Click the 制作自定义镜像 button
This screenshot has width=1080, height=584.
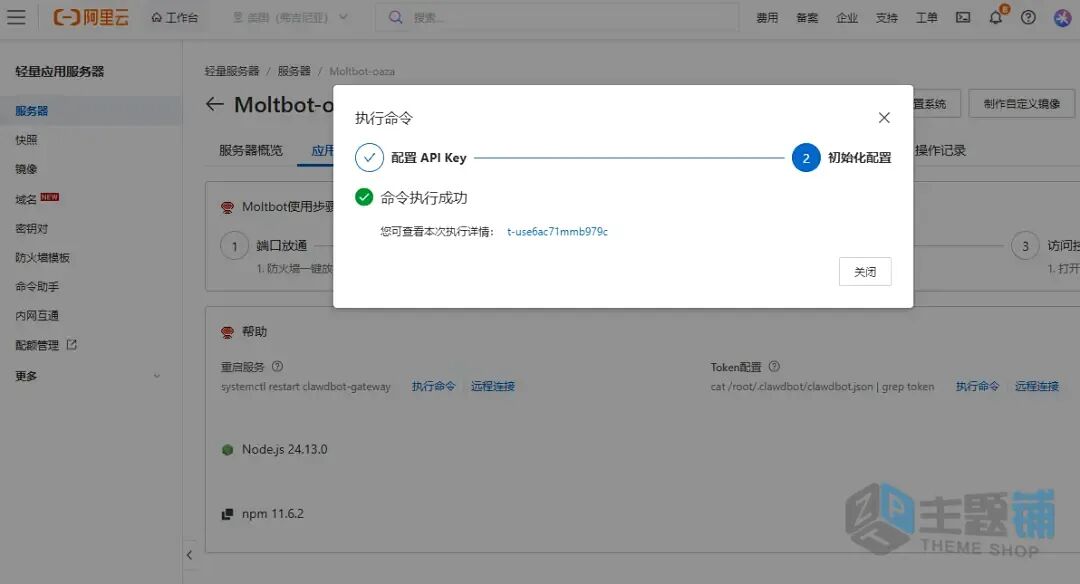click(x=1021, y=104)
